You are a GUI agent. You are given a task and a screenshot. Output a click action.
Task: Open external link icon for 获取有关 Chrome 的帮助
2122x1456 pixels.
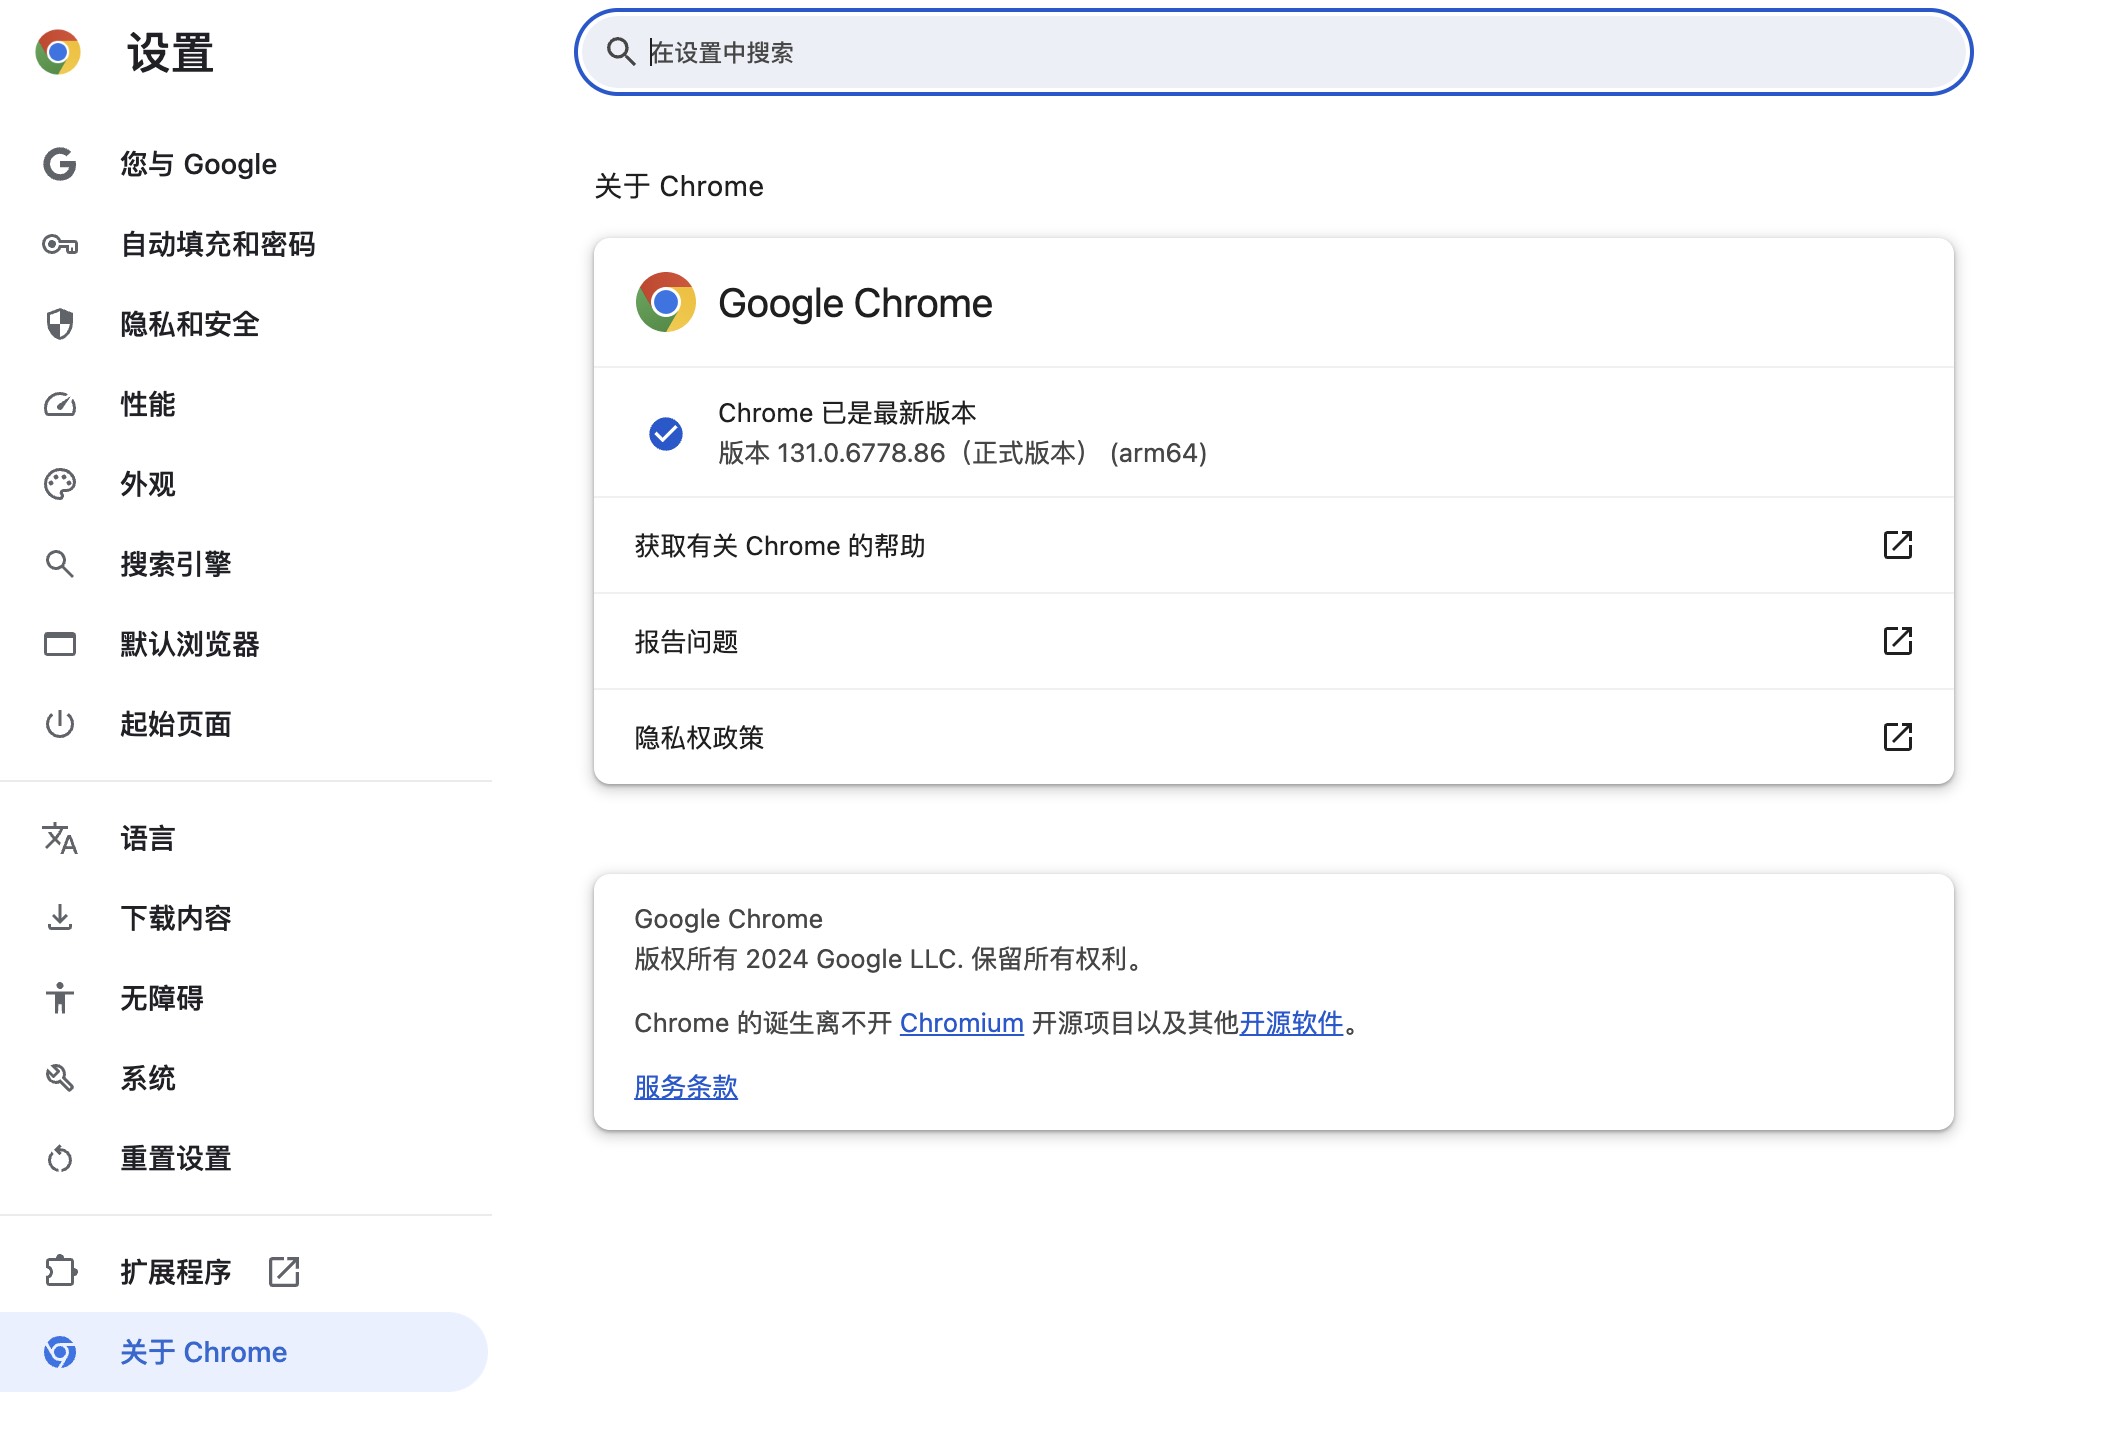point(1898,545)
